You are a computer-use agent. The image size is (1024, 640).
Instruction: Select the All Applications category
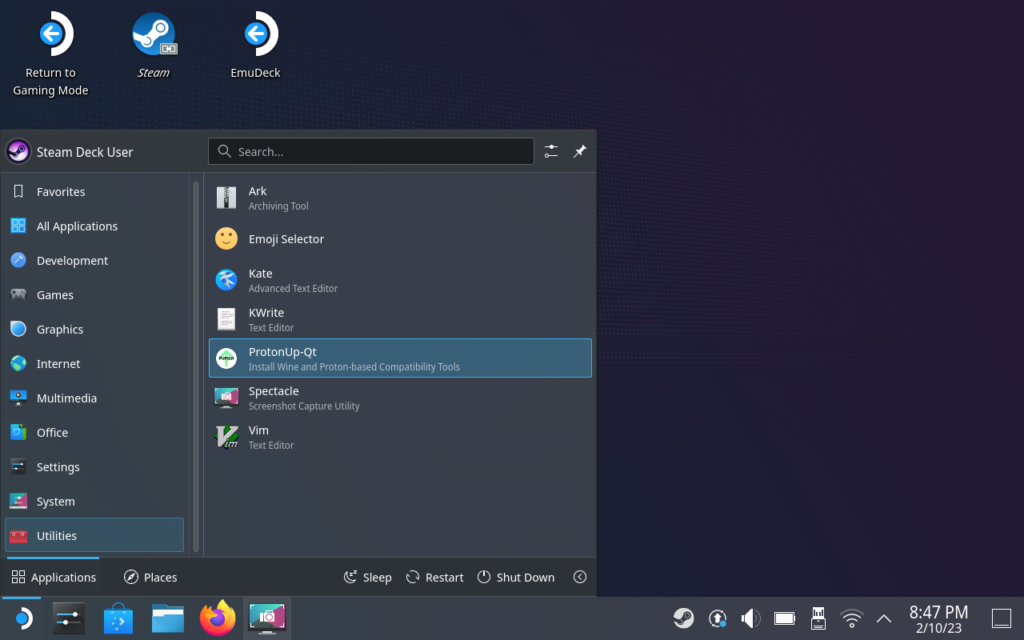pos(95,226)
